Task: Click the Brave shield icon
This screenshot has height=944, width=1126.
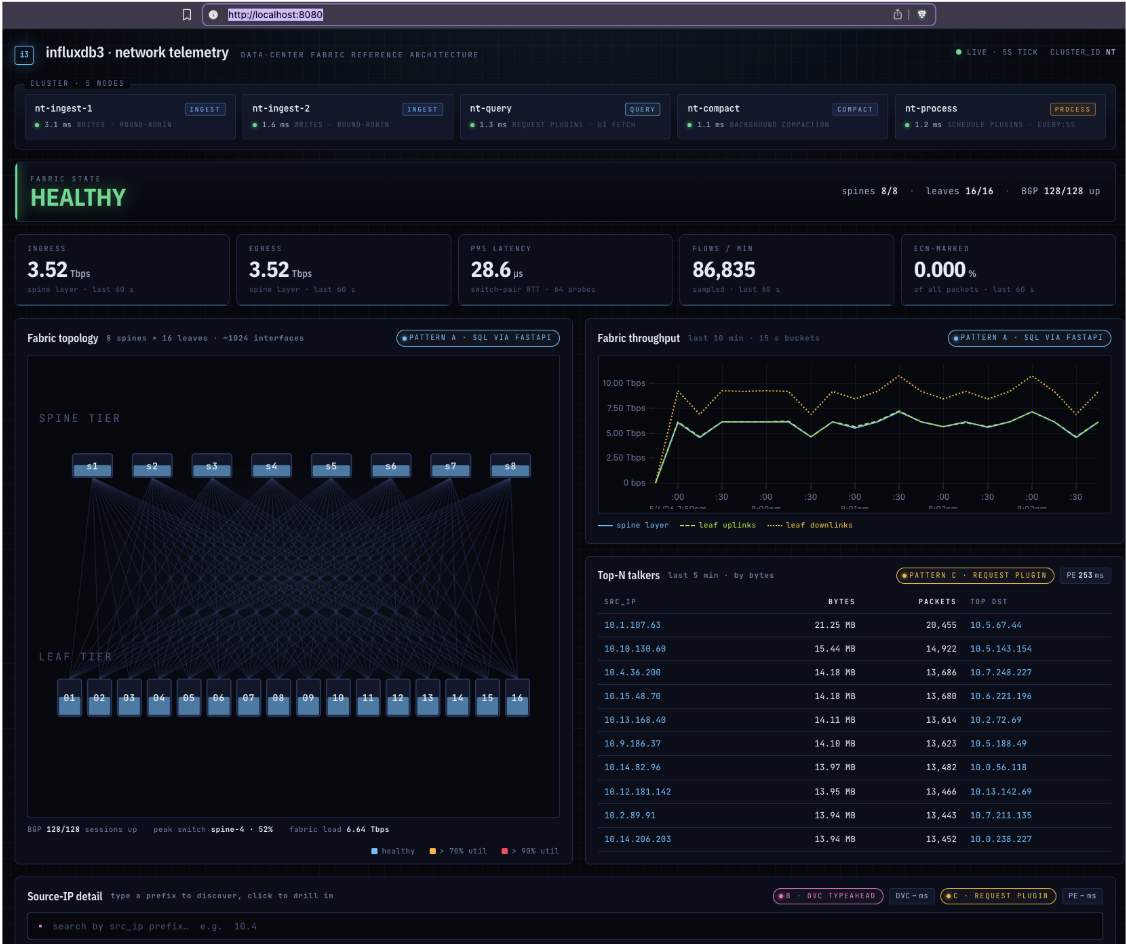Action: 922,14
